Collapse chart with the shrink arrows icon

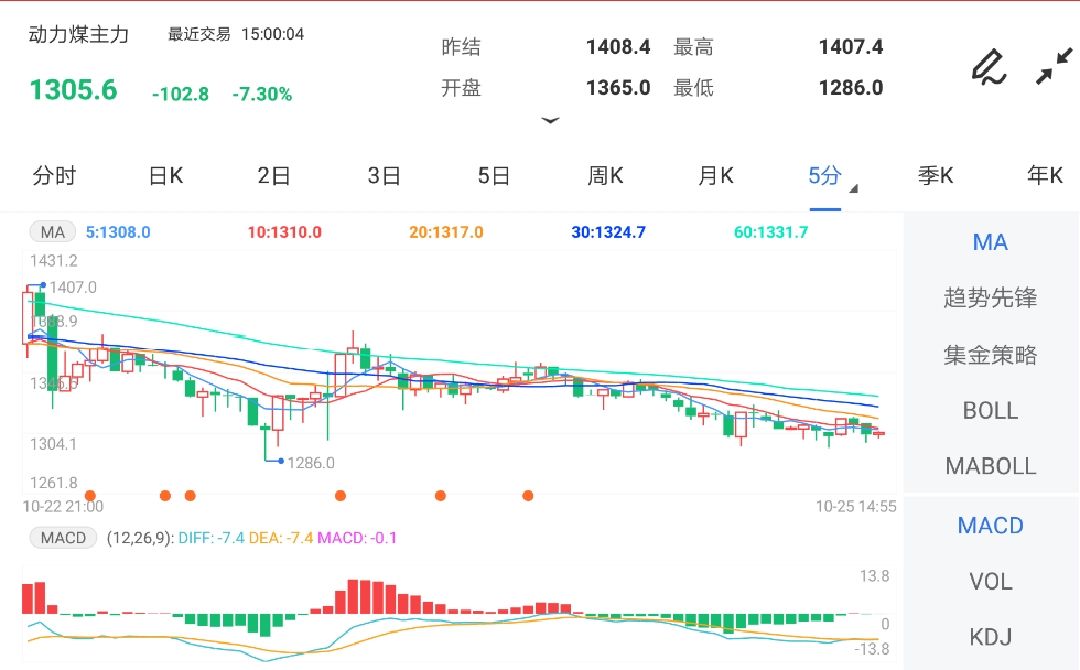[1055, 66]
